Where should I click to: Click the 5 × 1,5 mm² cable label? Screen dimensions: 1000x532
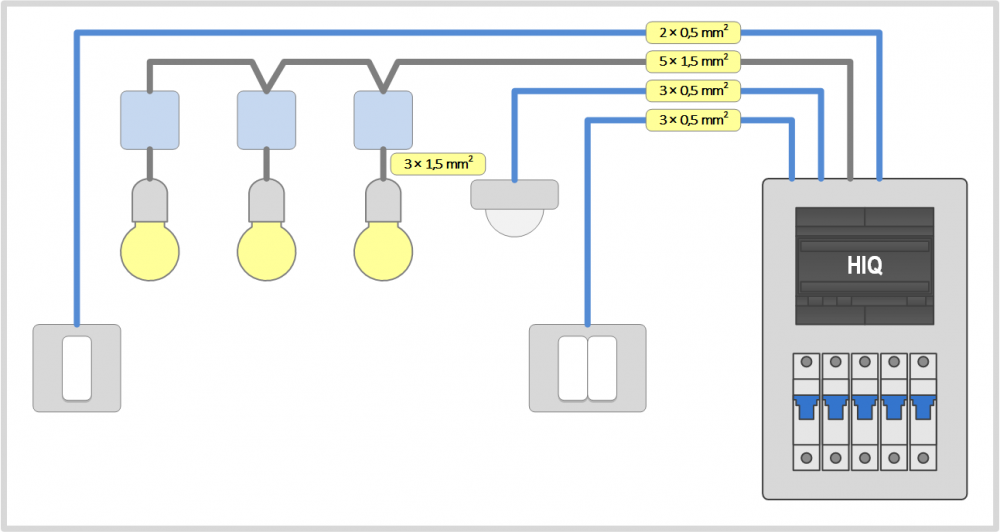point(693,61)
